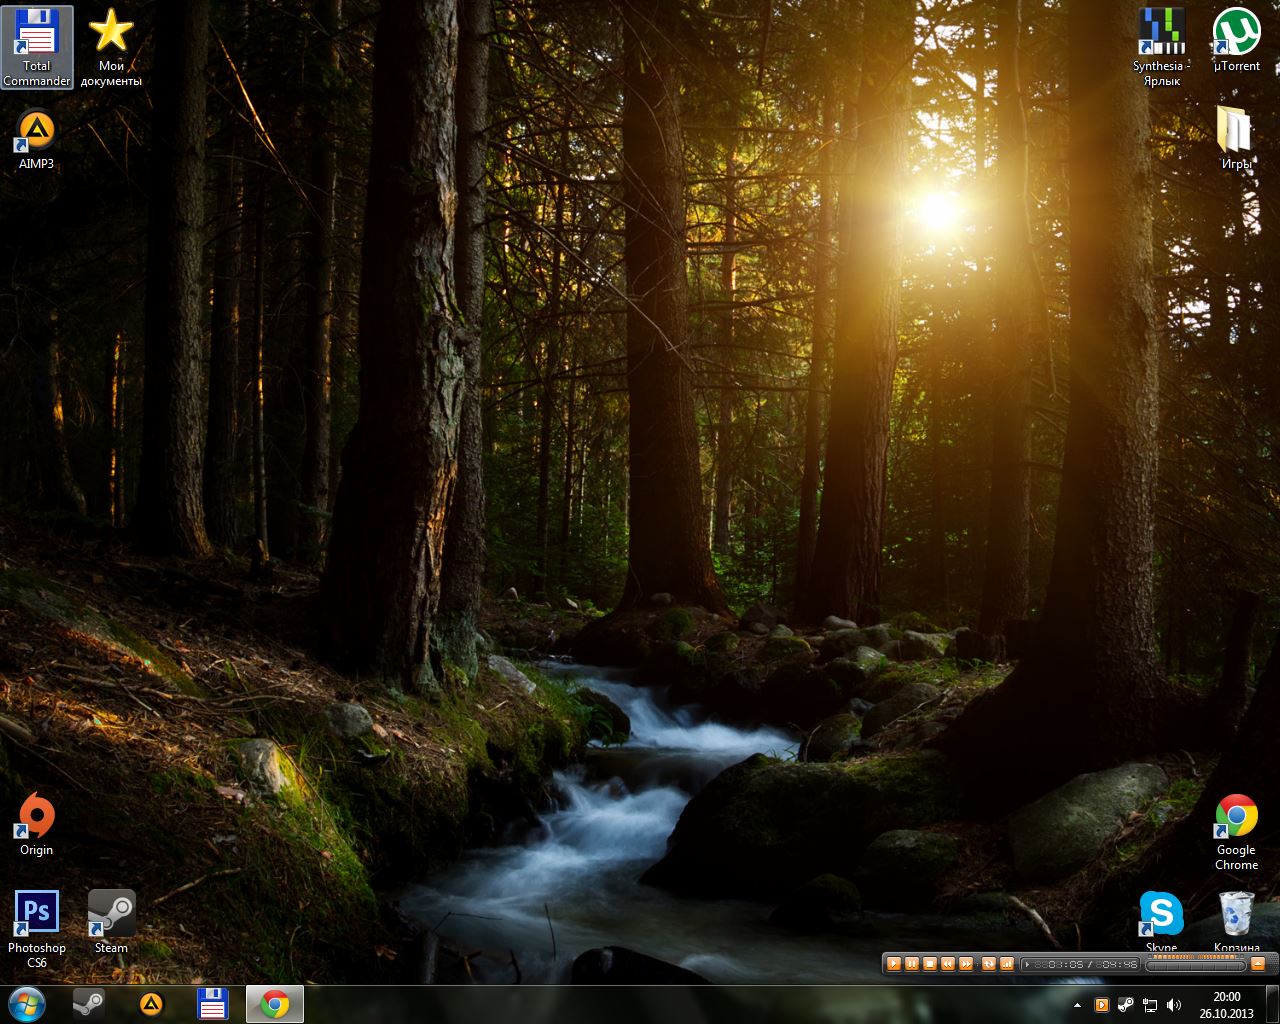The height and width of the screenshot is (1024, 1280).
Task: Show hidden system tray icons
Action: pyautogui.click(x=1077, y=1005)
